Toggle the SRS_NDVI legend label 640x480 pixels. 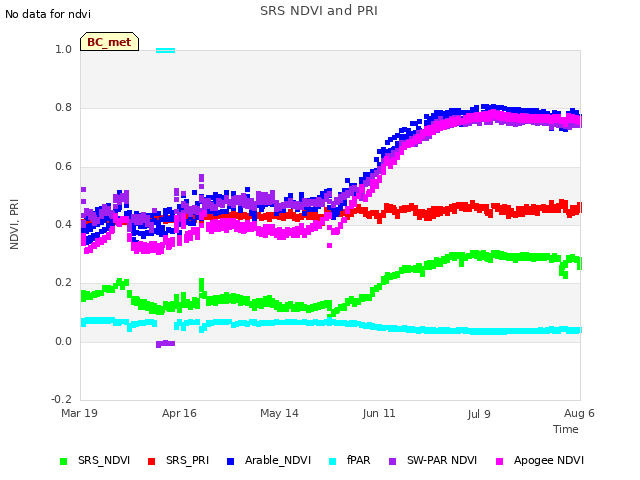104,460
